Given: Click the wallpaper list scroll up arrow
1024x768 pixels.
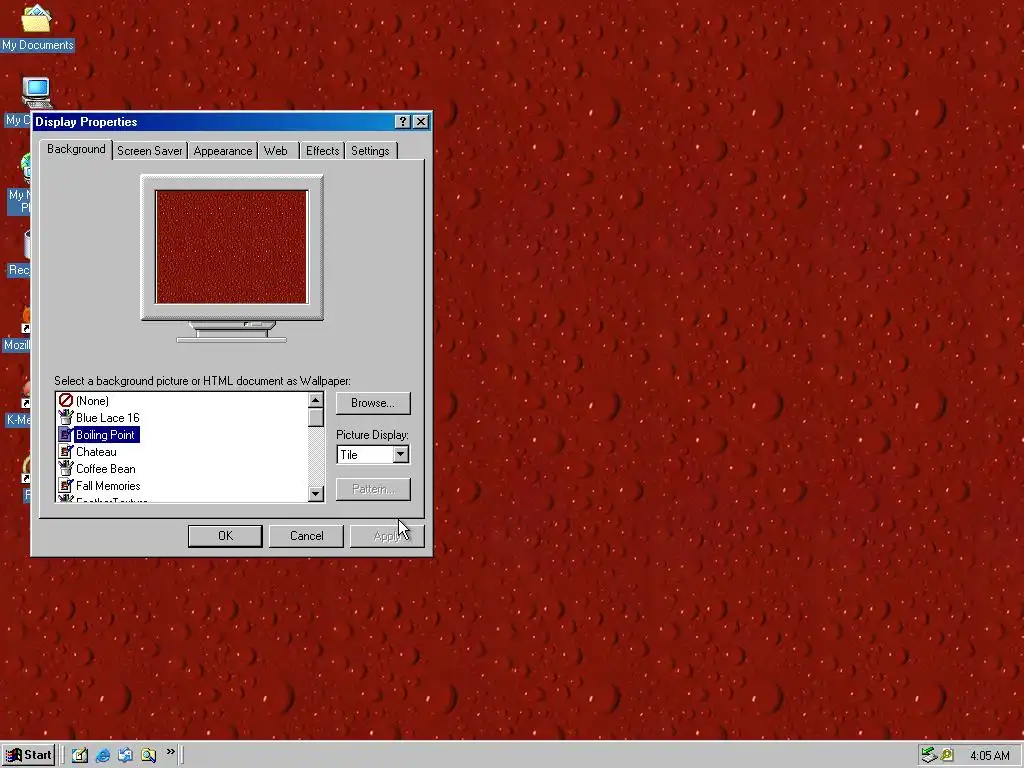Looking at the screenshot, I should coord(316,400).
